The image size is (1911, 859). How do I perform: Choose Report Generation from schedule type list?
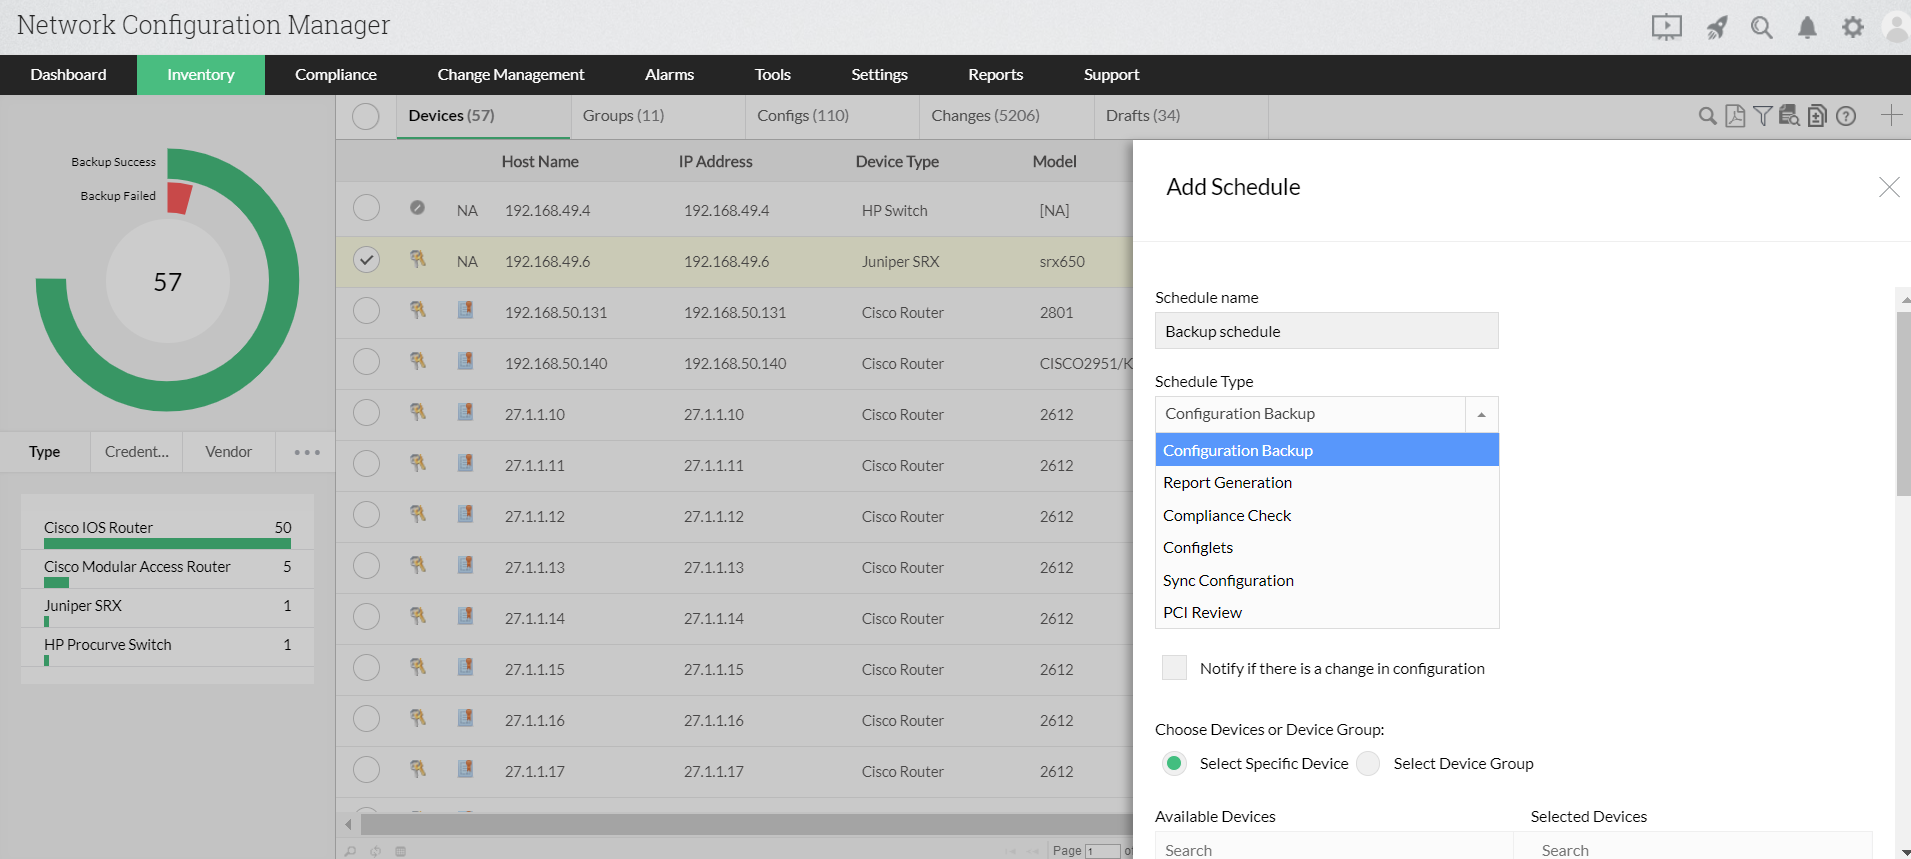coord(1227,483)
